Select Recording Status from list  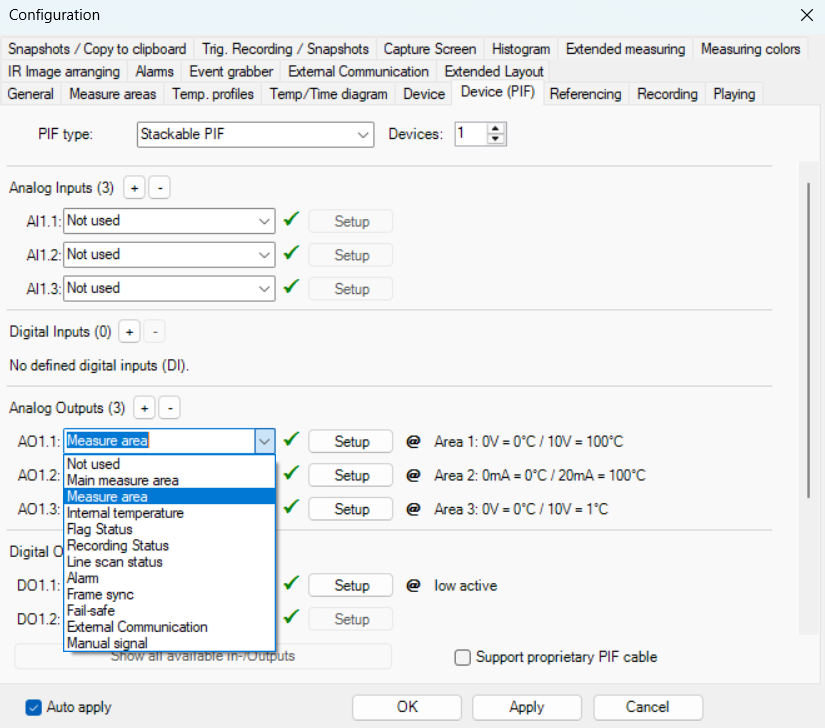click(x=169, y=545)
